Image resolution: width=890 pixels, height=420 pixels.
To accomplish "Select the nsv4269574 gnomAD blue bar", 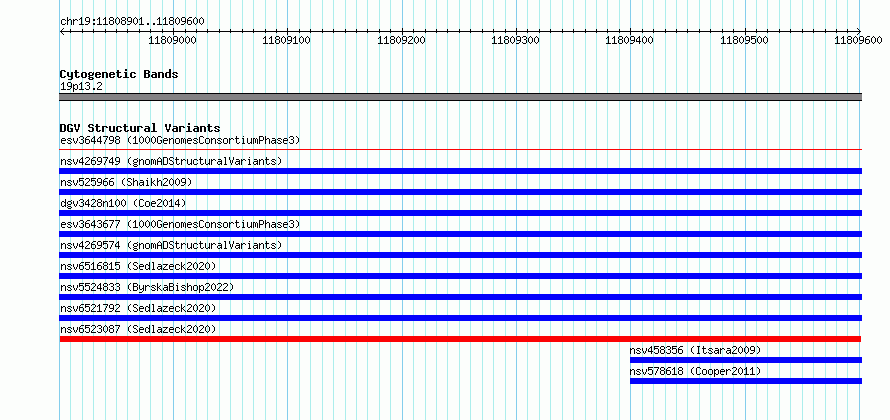I will (x=460, y=255).
